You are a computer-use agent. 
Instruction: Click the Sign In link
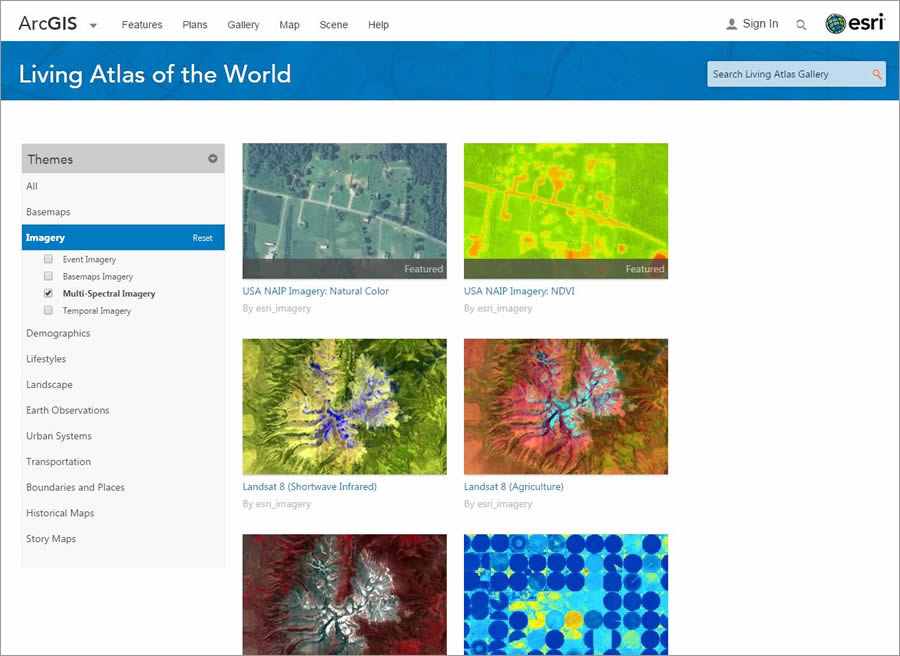pyautogui.click(x=760, y=24)
